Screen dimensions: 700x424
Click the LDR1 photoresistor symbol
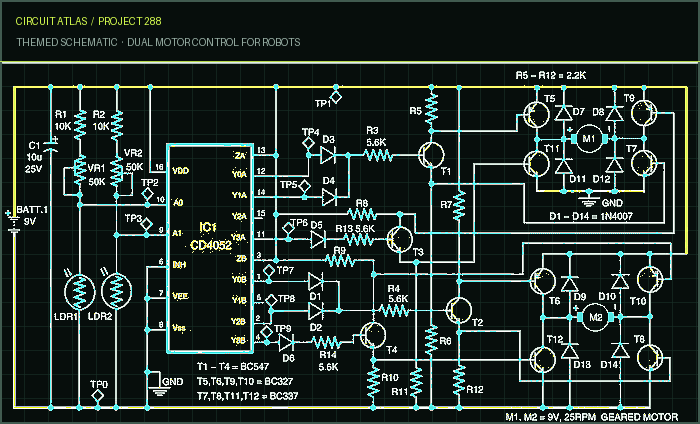coord(79,292)
